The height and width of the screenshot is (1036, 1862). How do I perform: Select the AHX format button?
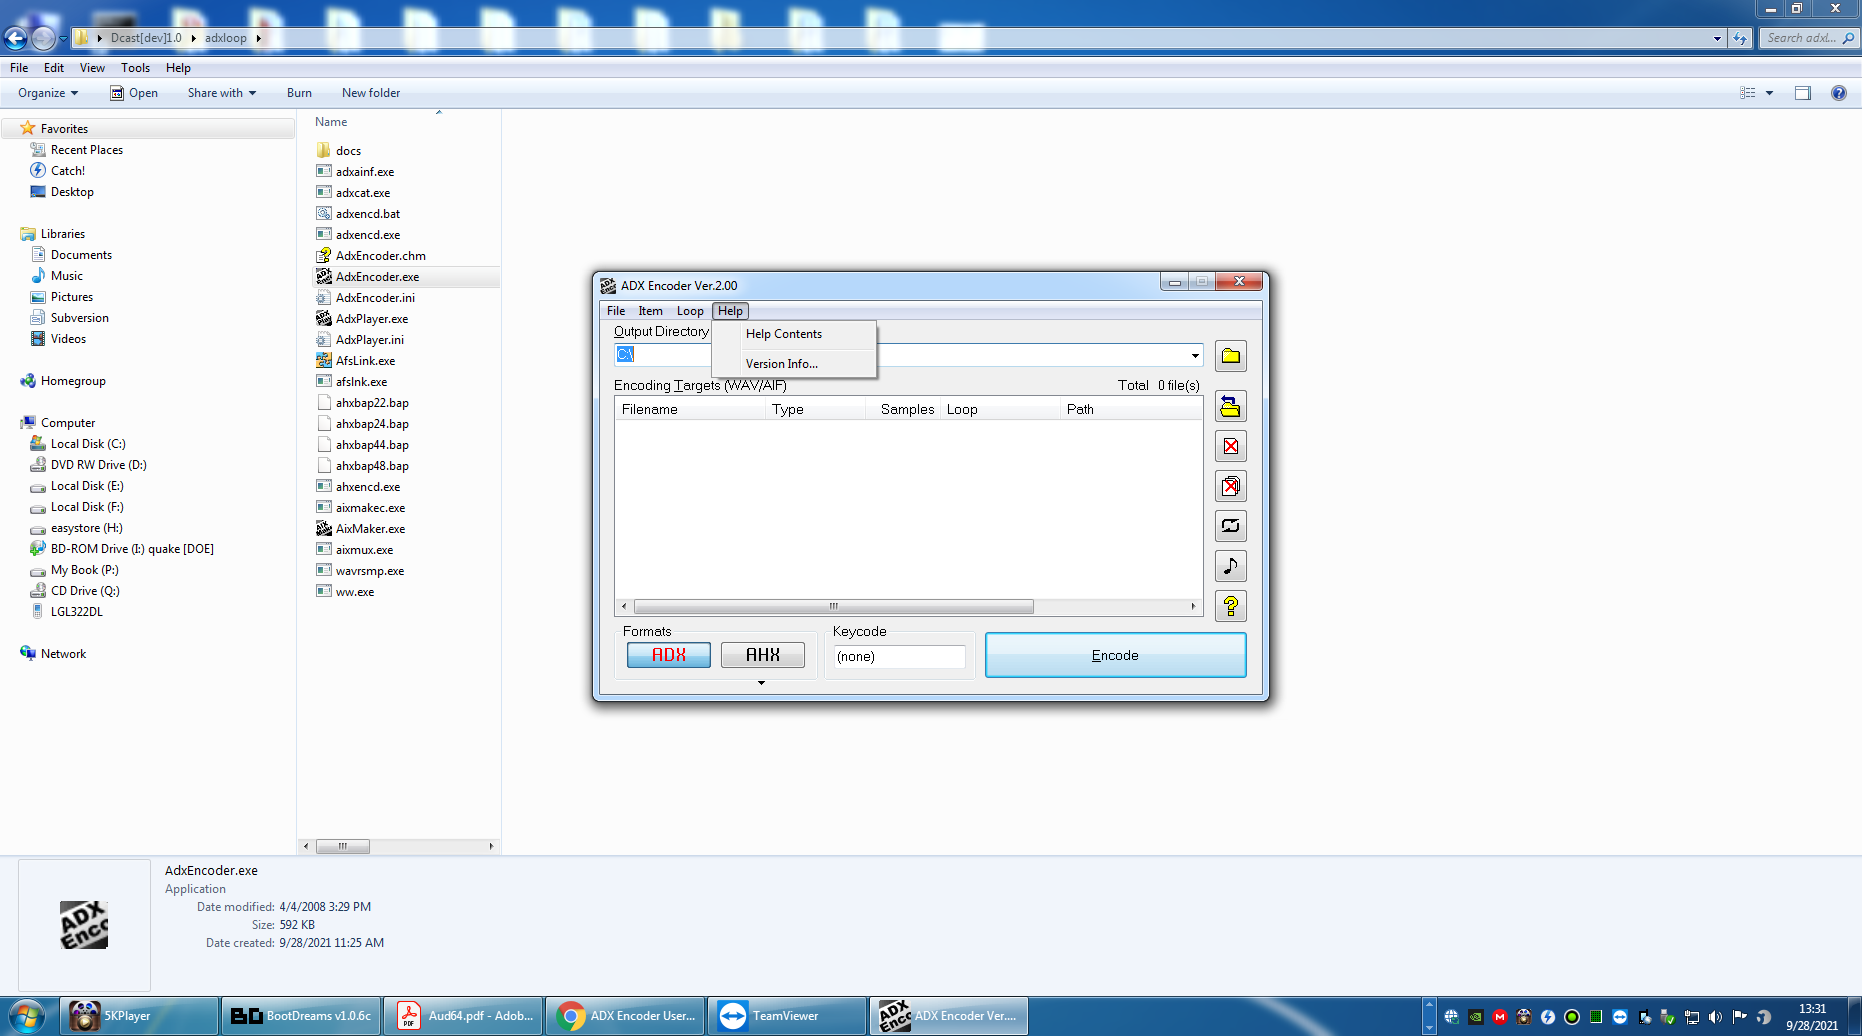[763, 655]
